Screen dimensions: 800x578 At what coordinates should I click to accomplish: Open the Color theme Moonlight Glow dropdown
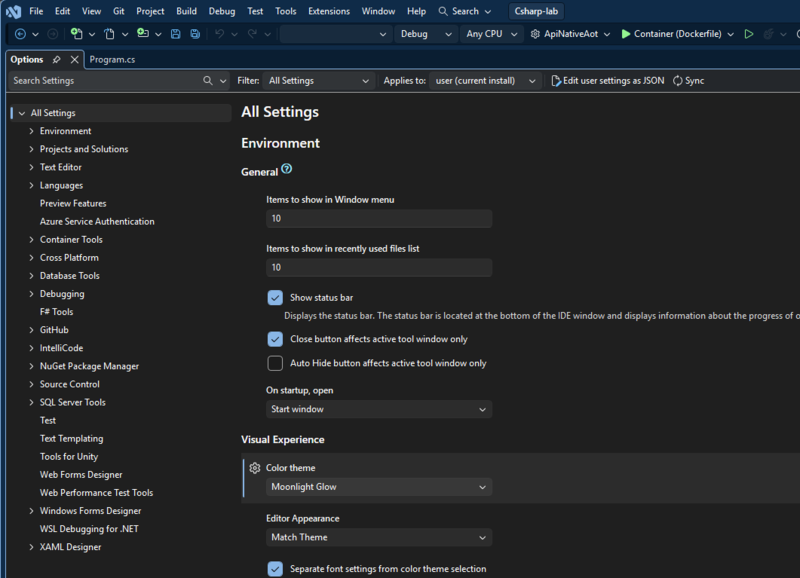pos(379,487)
